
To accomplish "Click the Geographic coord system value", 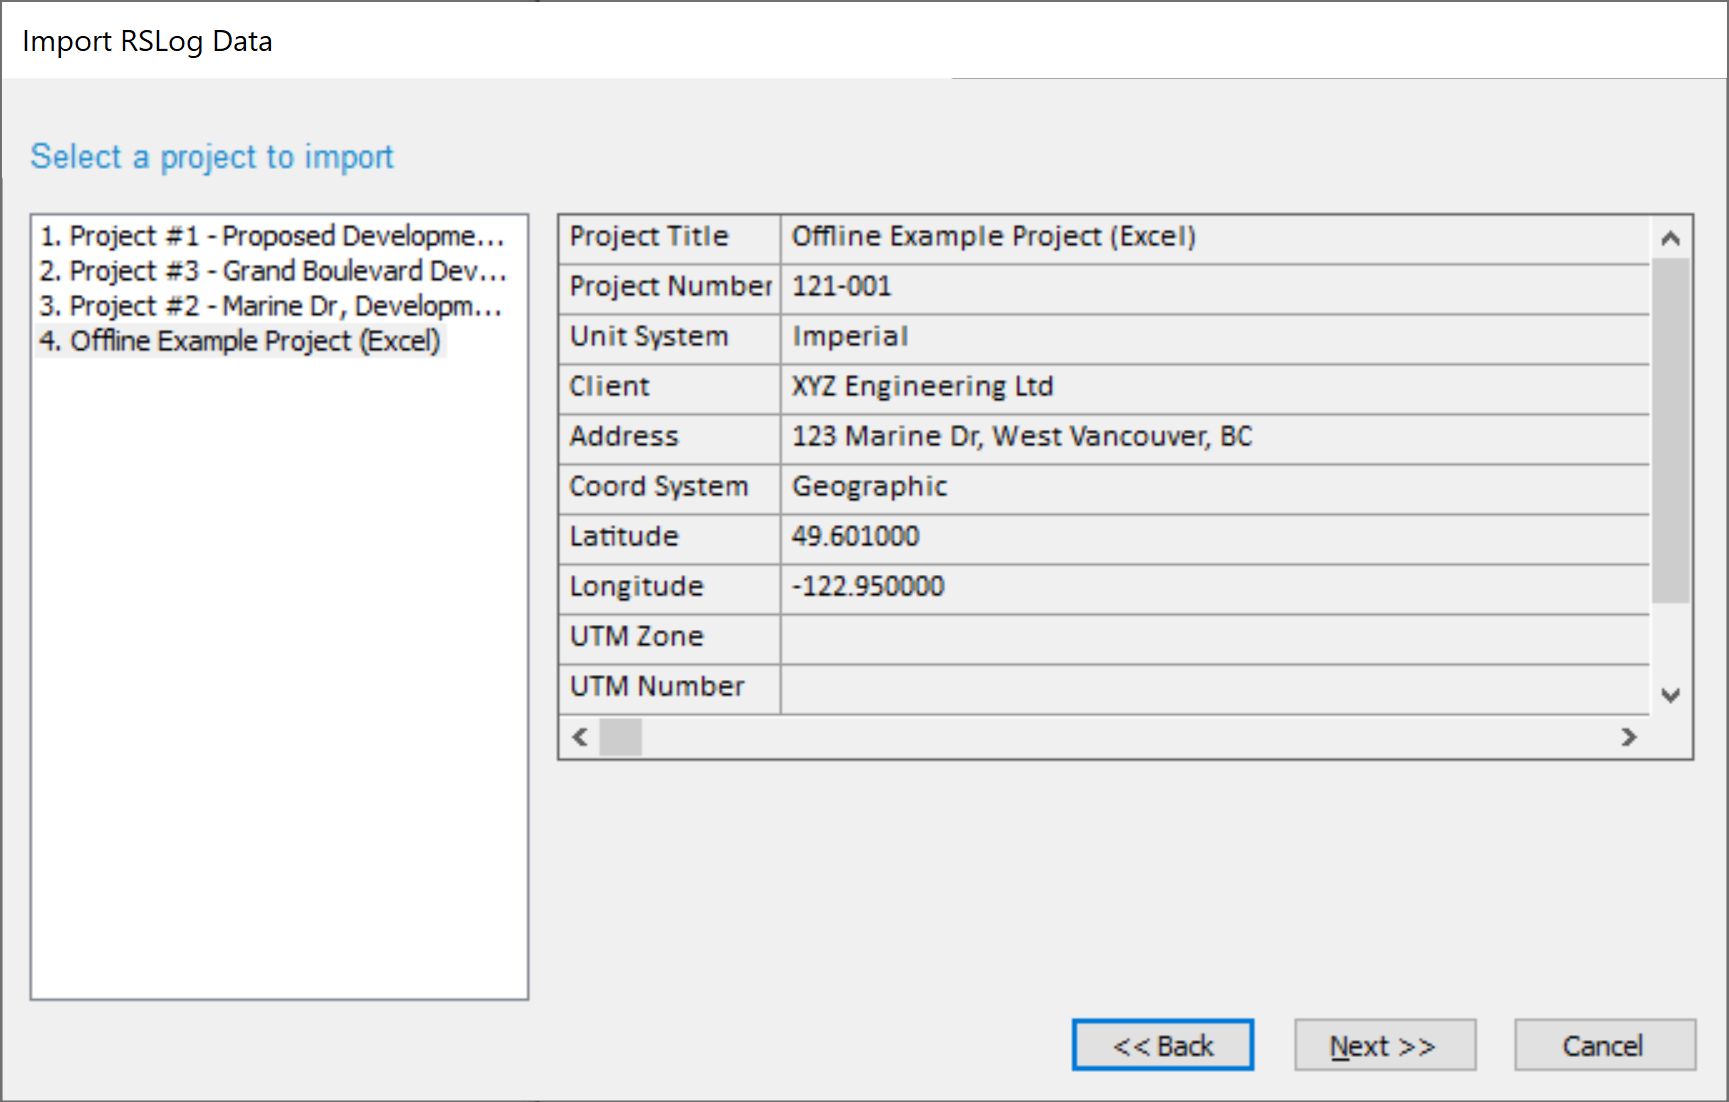I will (1215, 489).
